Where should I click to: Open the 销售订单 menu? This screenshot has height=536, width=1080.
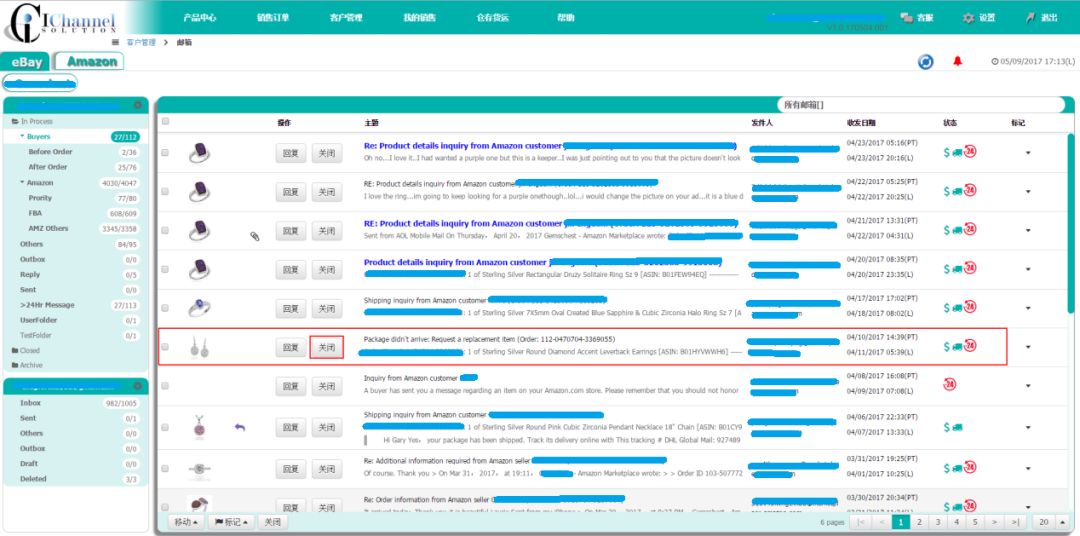(272, 18)
